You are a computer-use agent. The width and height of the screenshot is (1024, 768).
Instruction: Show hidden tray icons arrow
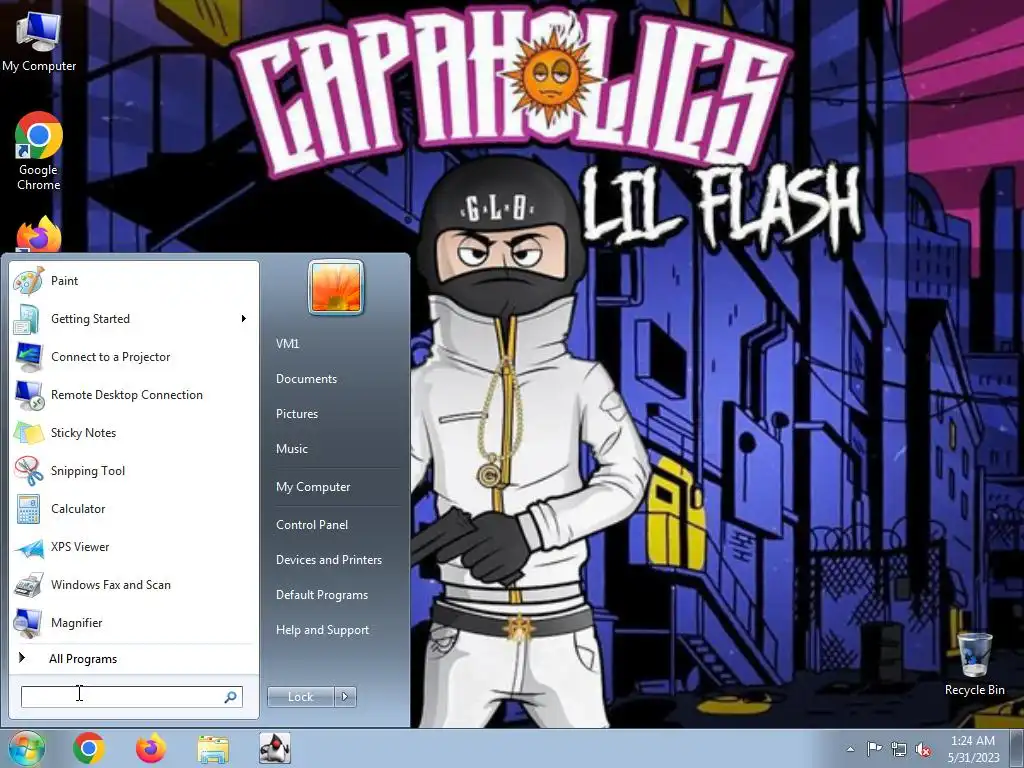[850, 749]
